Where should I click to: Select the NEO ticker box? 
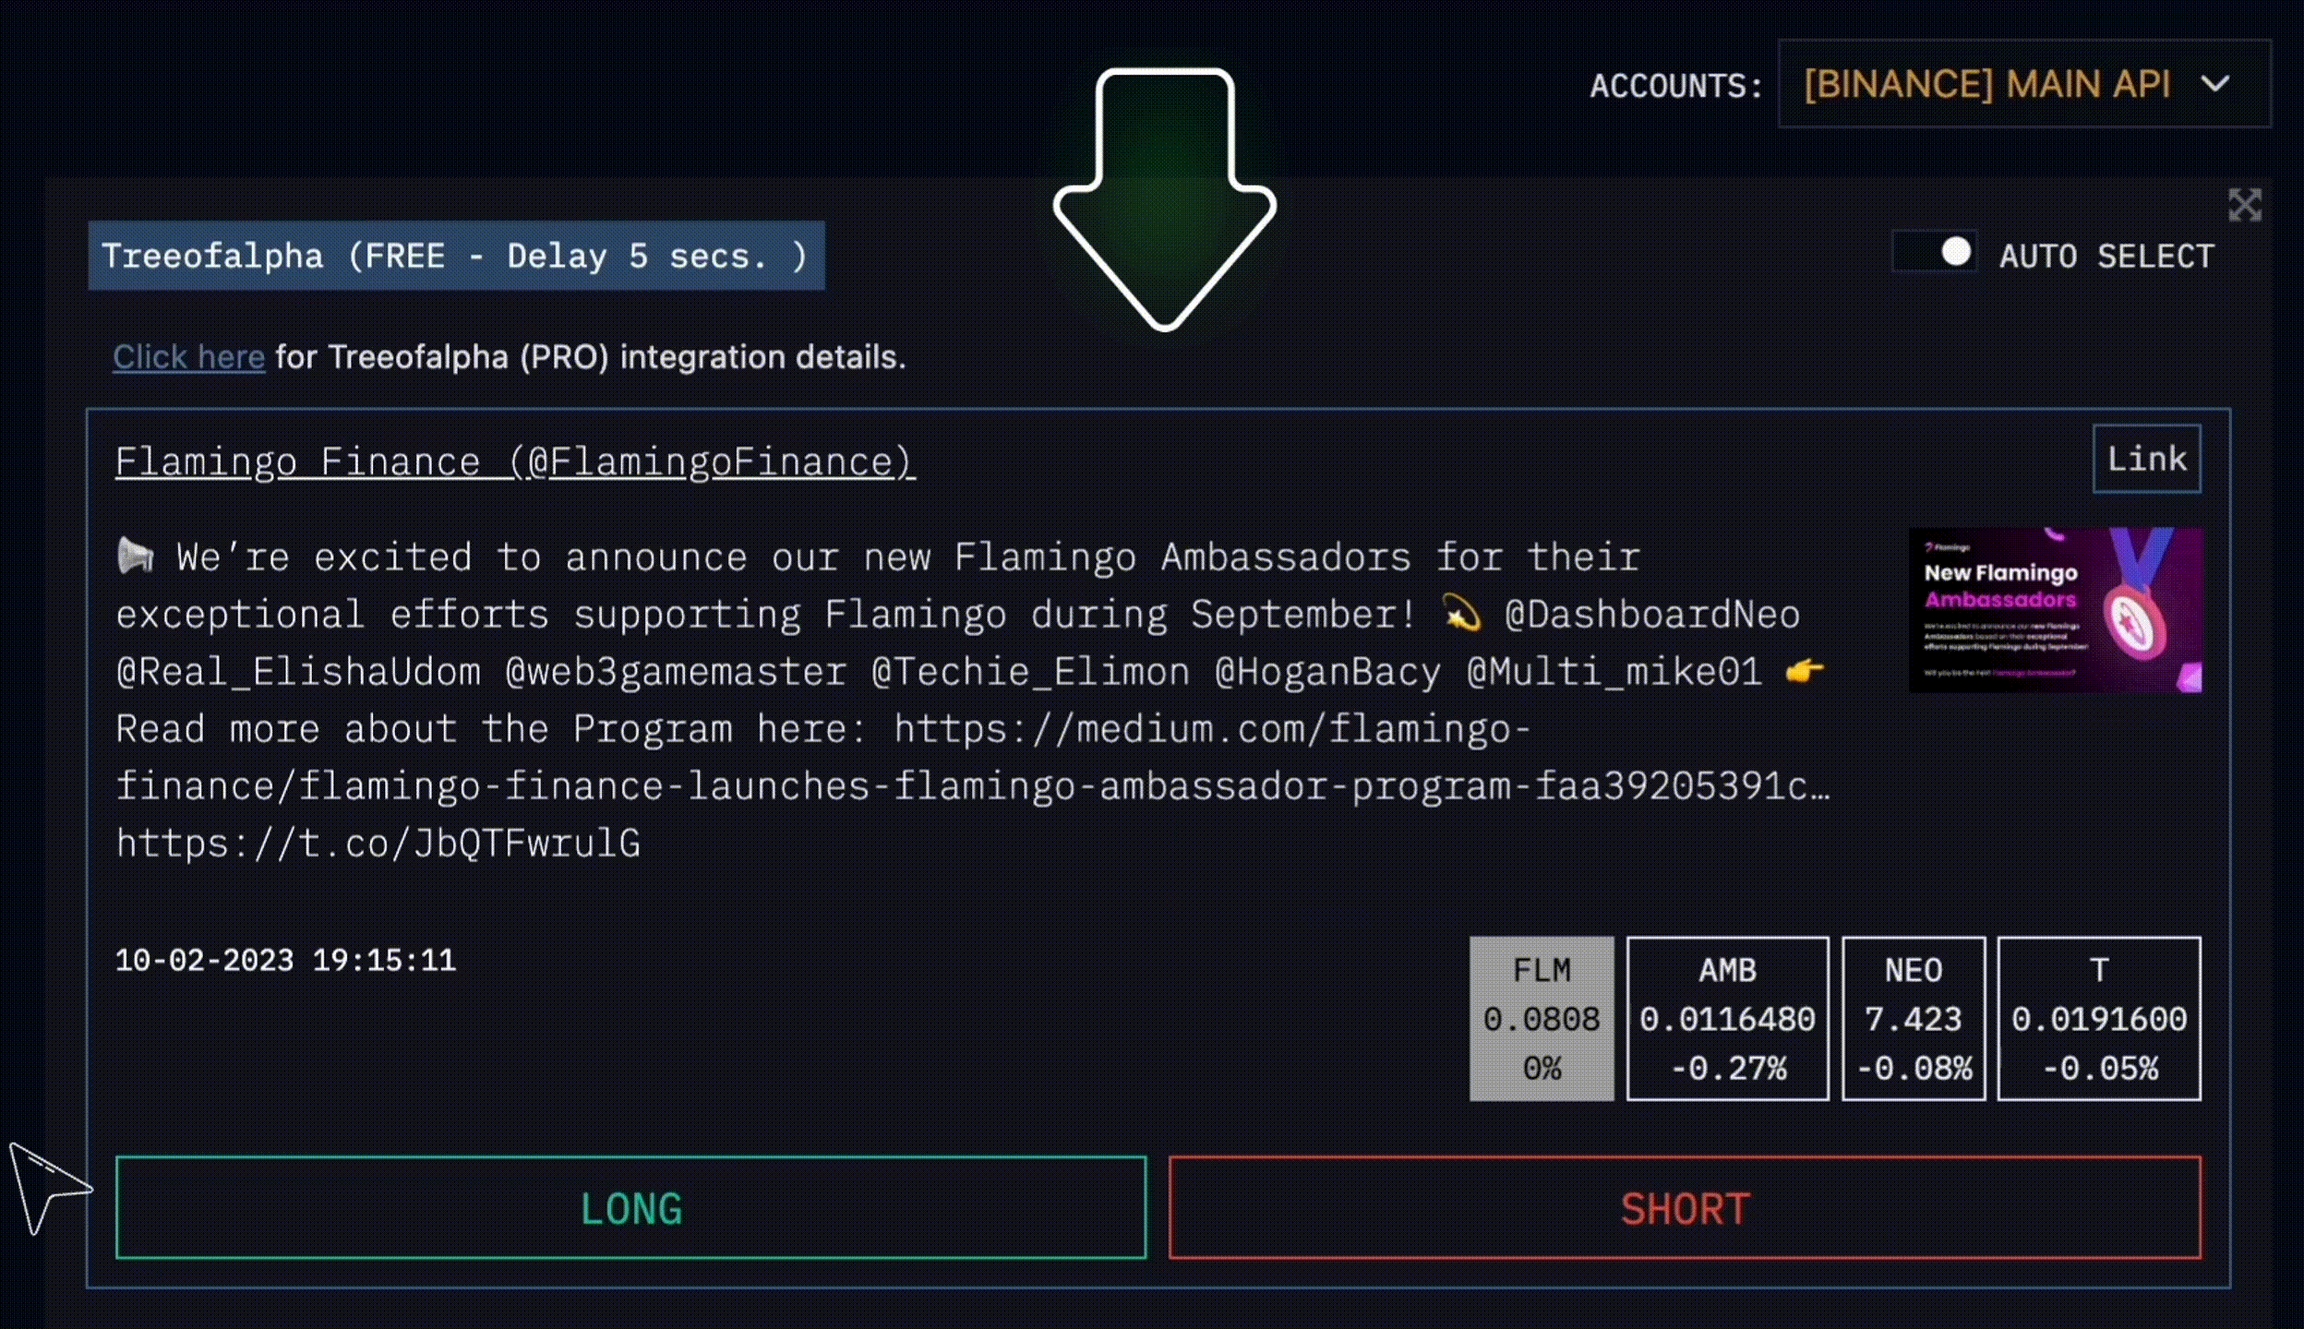pyautogui.click(x=1912, y=1018)
